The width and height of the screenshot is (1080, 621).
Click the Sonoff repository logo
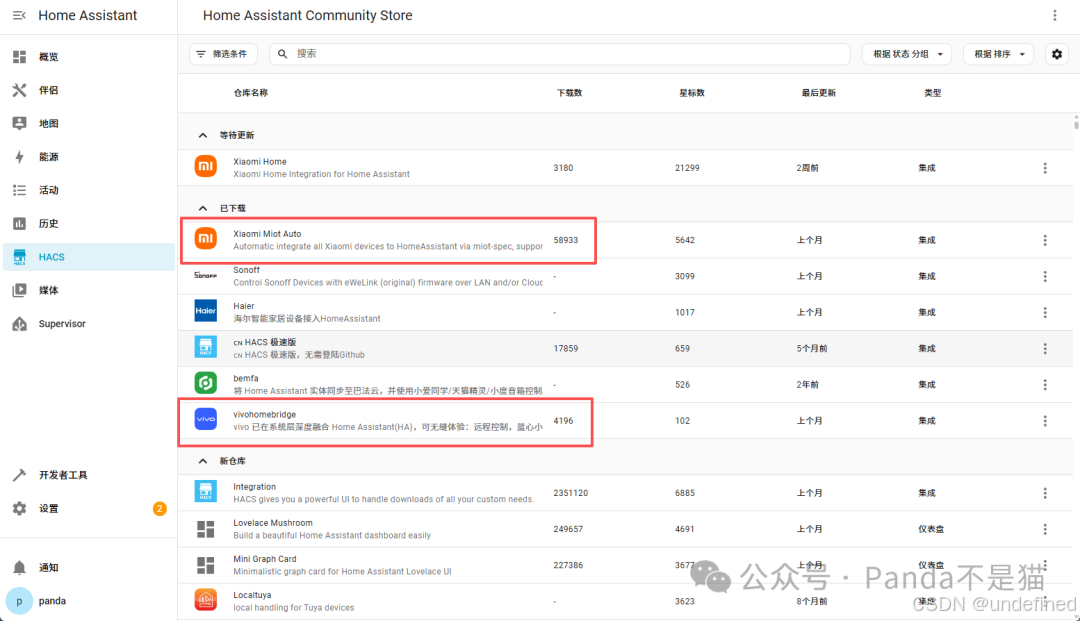click(205, 275)
